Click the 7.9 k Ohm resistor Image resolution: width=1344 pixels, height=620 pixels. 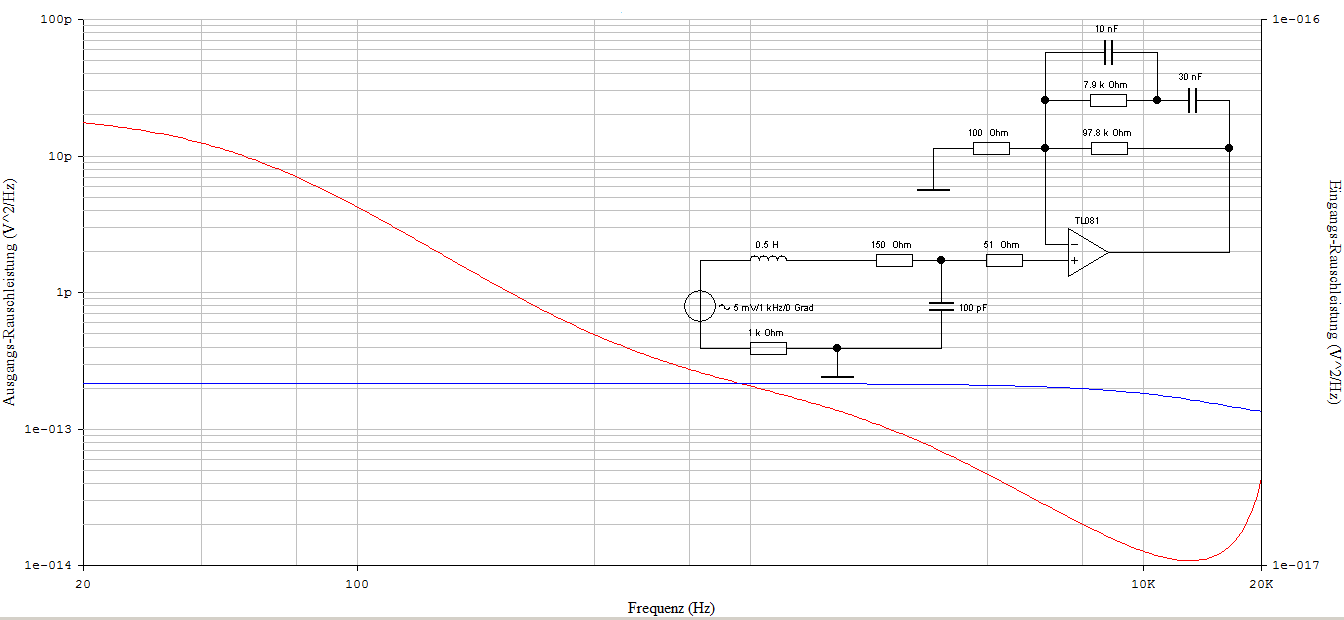pos(1108,100)
